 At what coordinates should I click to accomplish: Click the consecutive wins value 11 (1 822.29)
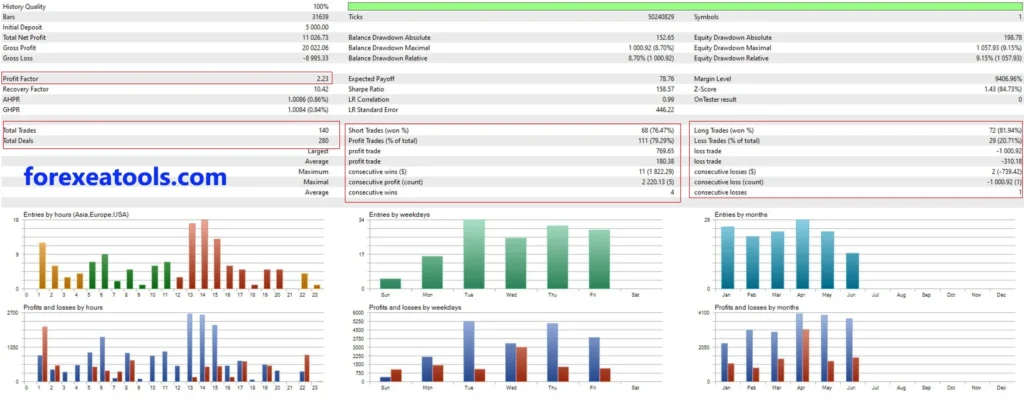click(x=656, y=172)
